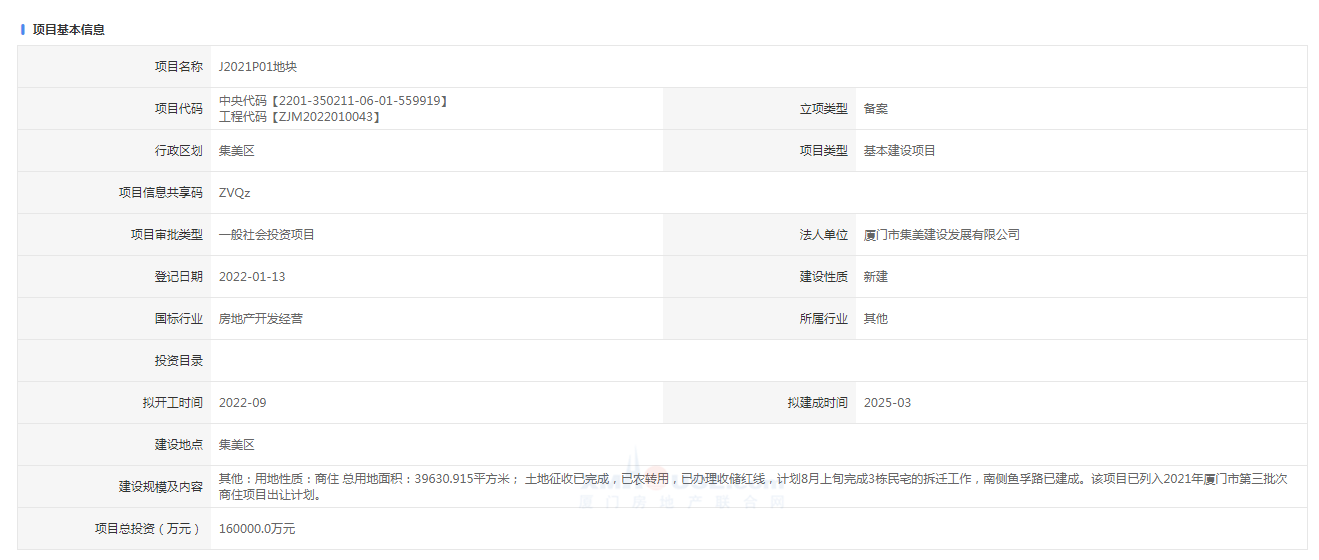Click the 项目基本信息 section header
This screenshot has height=560, width=1319.
[68, 30]
